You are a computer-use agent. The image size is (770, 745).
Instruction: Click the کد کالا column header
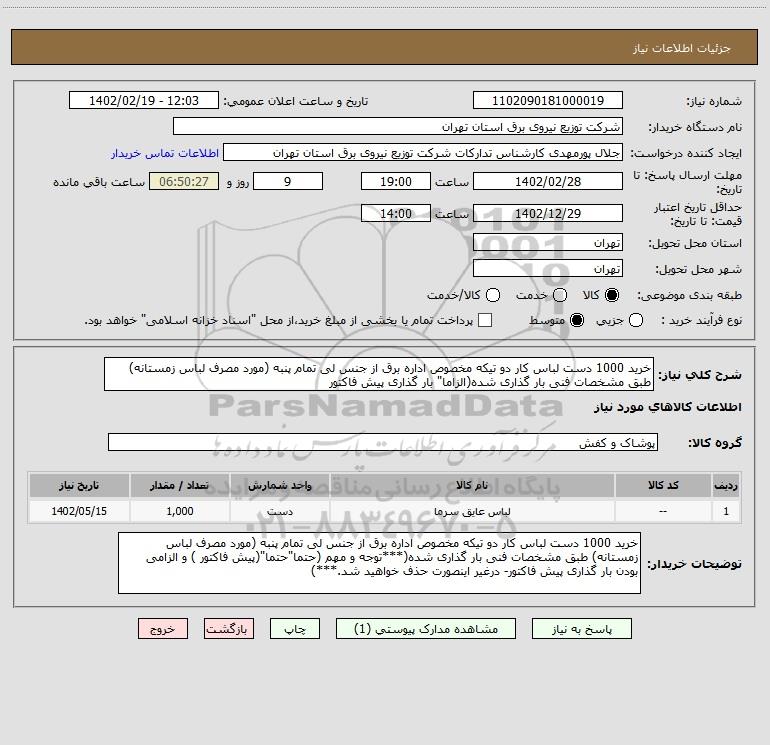(663, 485)
